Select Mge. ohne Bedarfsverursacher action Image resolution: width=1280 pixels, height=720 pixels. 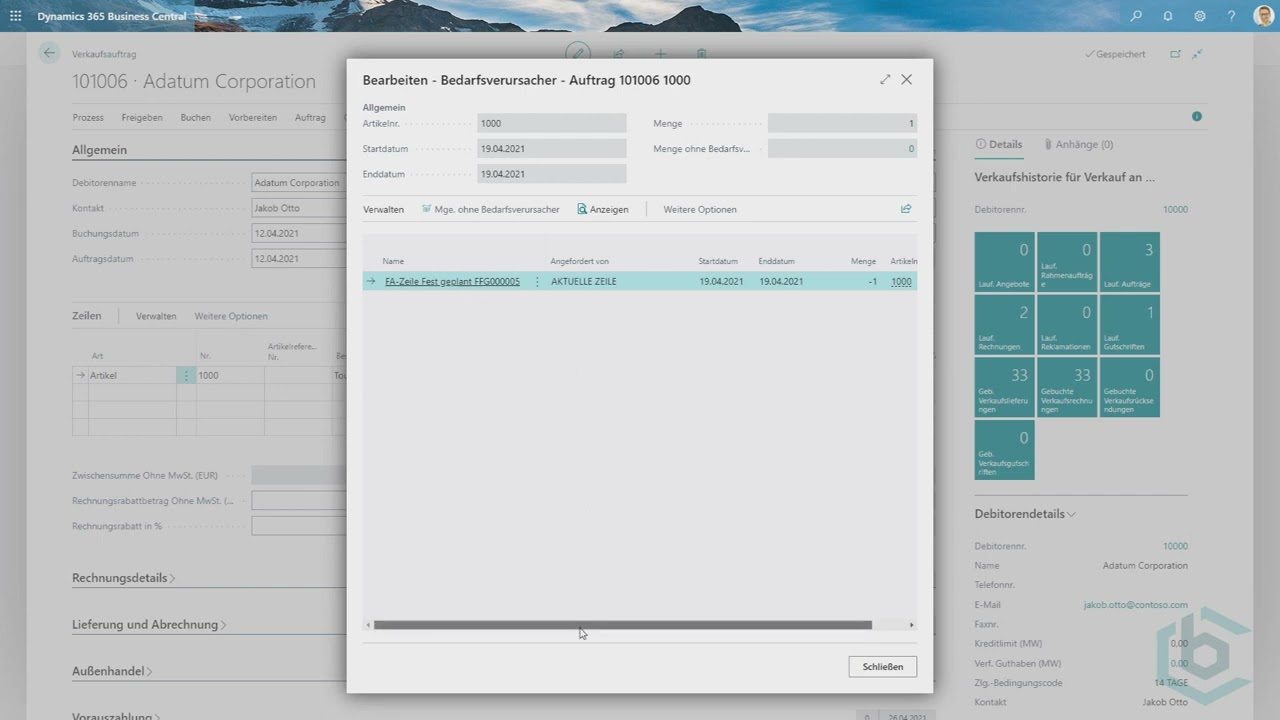click(x=490, y=210)
